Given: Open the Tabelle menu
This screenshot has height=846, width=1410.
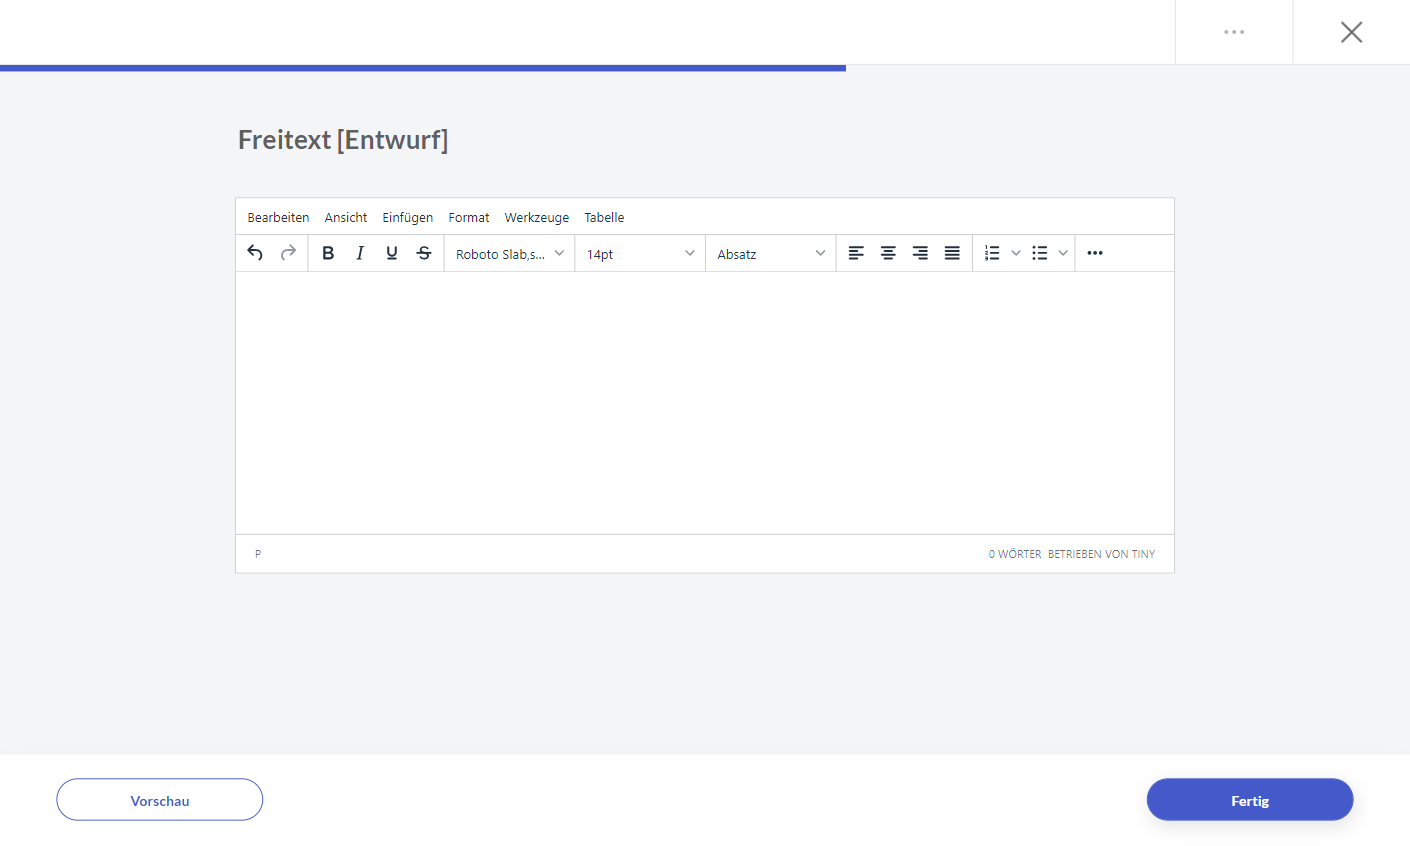Looking at the screenshot, I should [604, 217].
